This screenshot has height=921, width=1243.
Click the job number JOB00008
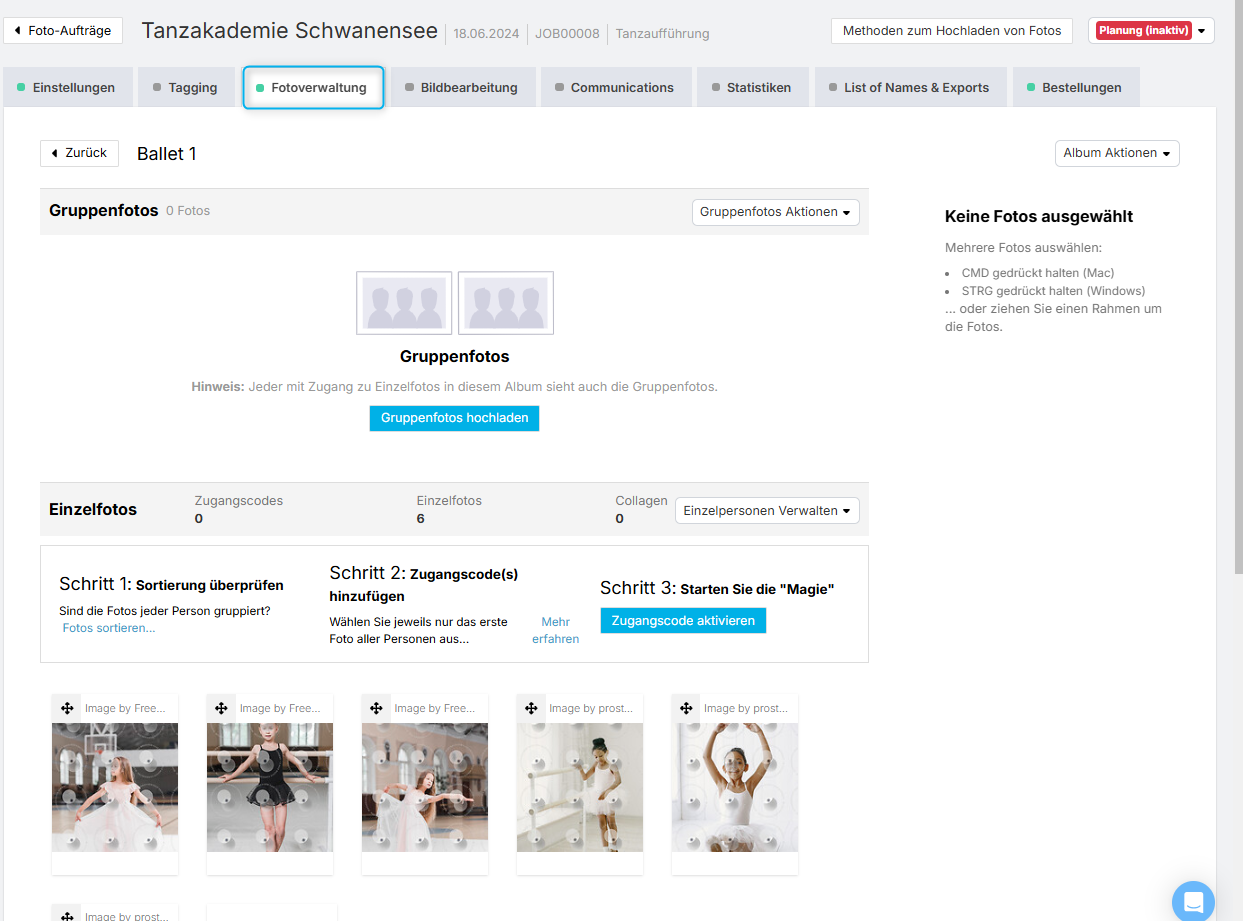pos(567,34)
